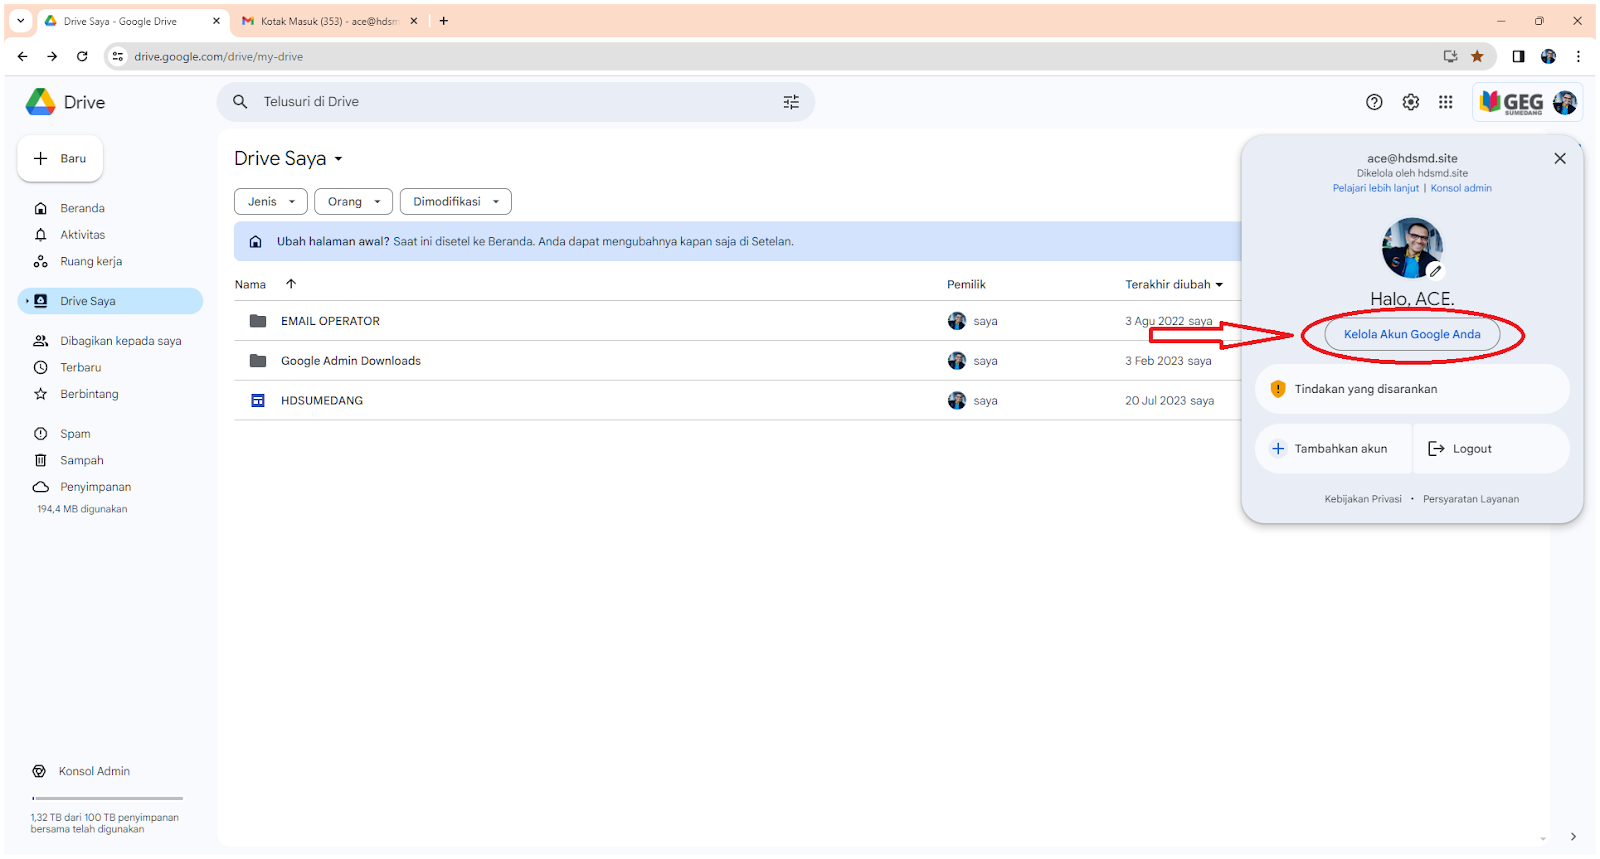Image resolution: width=1600 pixels, height=859 pixels.
Task: Open the EMAIL OPERATOR folder icon
Action: (x=258, y=321)
